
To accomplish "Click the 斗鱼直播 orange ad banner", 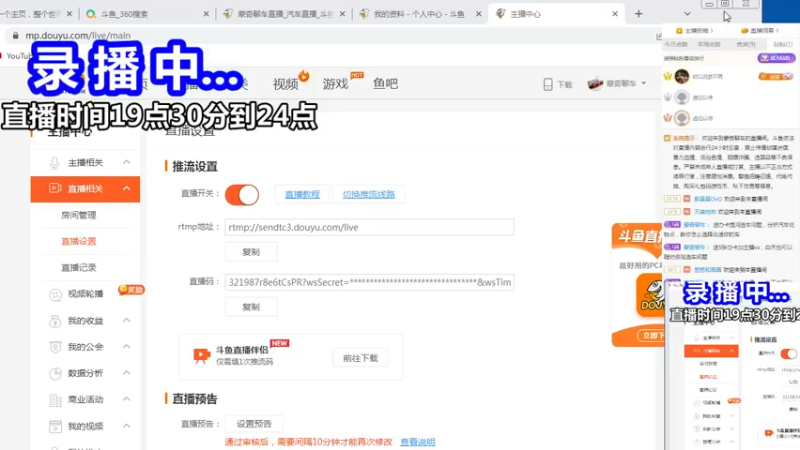I will coord(638,285).
